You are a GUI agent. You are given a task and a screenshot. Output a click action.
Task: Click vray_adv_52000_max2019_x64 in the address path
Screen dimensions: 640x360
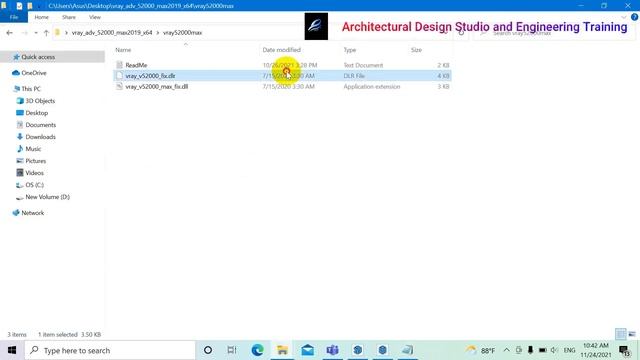tap(112, 33)
